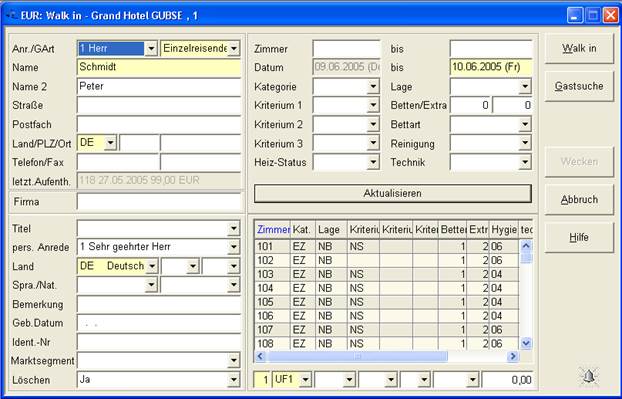Click the departure date field 10.06.2005 (Fr)
The image size is (622, 399).
491,67
